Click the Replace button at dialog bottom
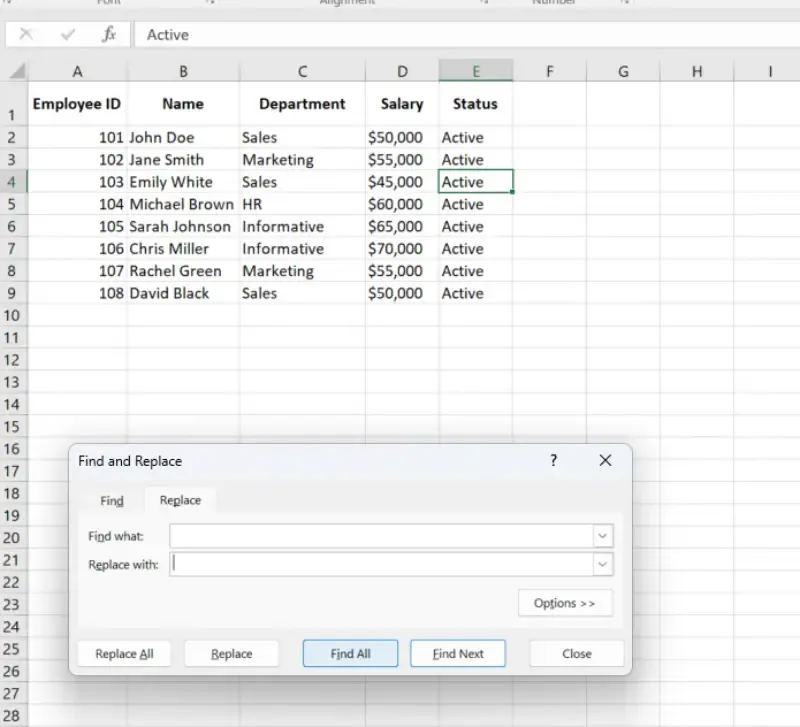The image size is (800, 727). [232, 654]
